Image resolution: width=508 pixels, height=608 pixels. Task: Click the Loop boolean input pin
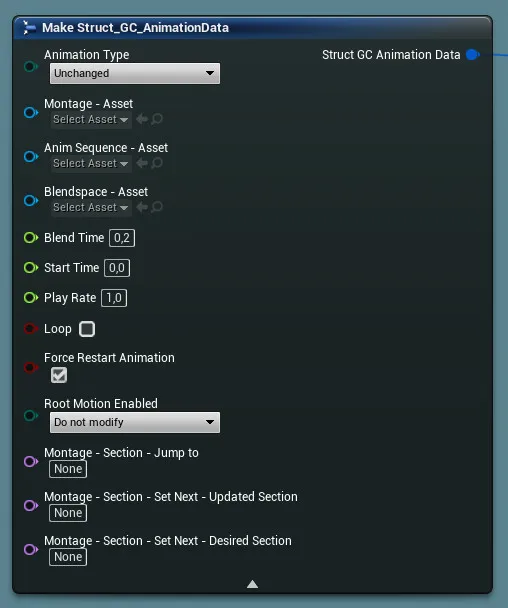31,329
